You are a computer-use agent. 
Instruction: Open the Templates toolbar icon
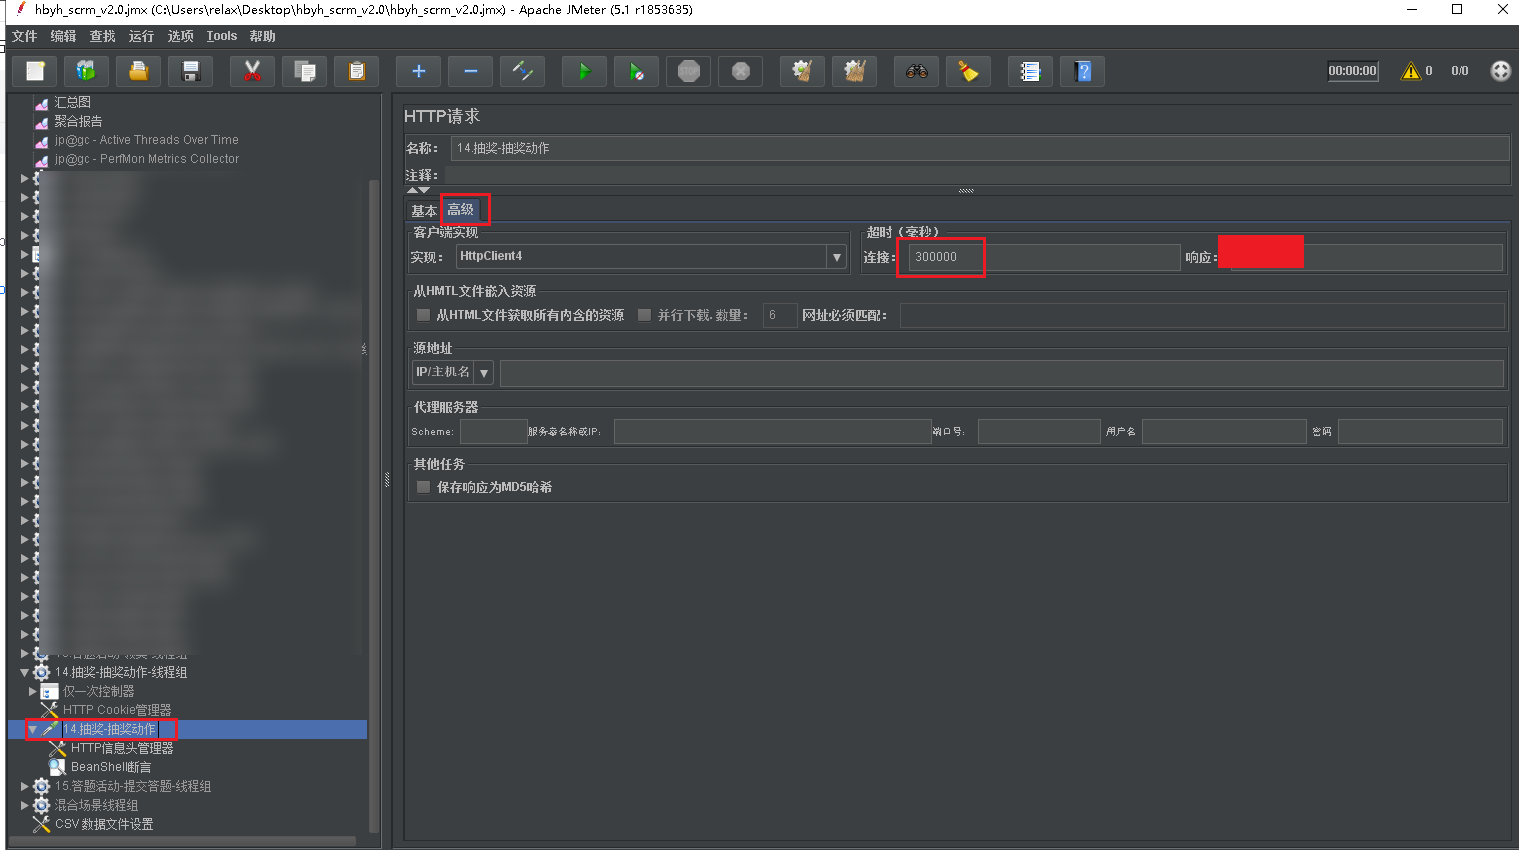pyautogui.click(x=87, y=71)
